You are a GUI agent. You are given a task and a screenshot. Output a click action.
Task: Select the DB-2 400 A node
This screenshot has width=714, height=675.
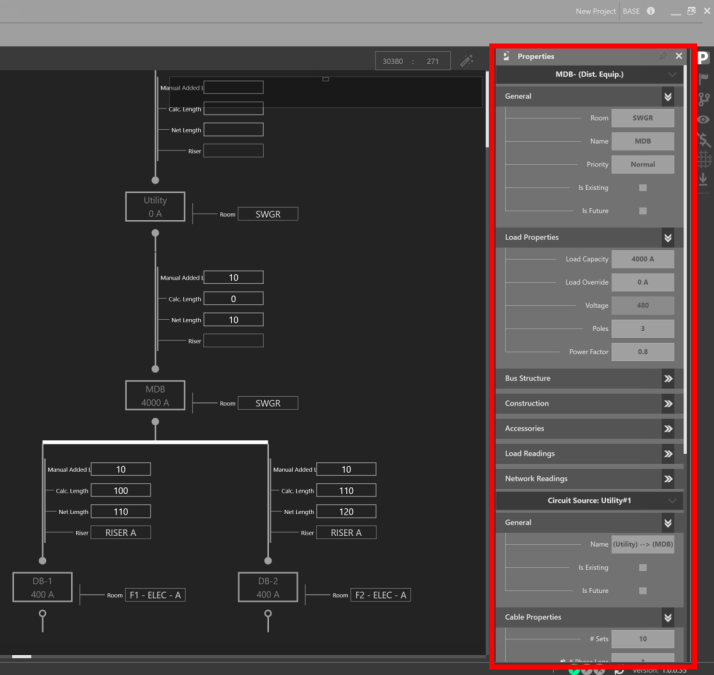coord(268,587)
